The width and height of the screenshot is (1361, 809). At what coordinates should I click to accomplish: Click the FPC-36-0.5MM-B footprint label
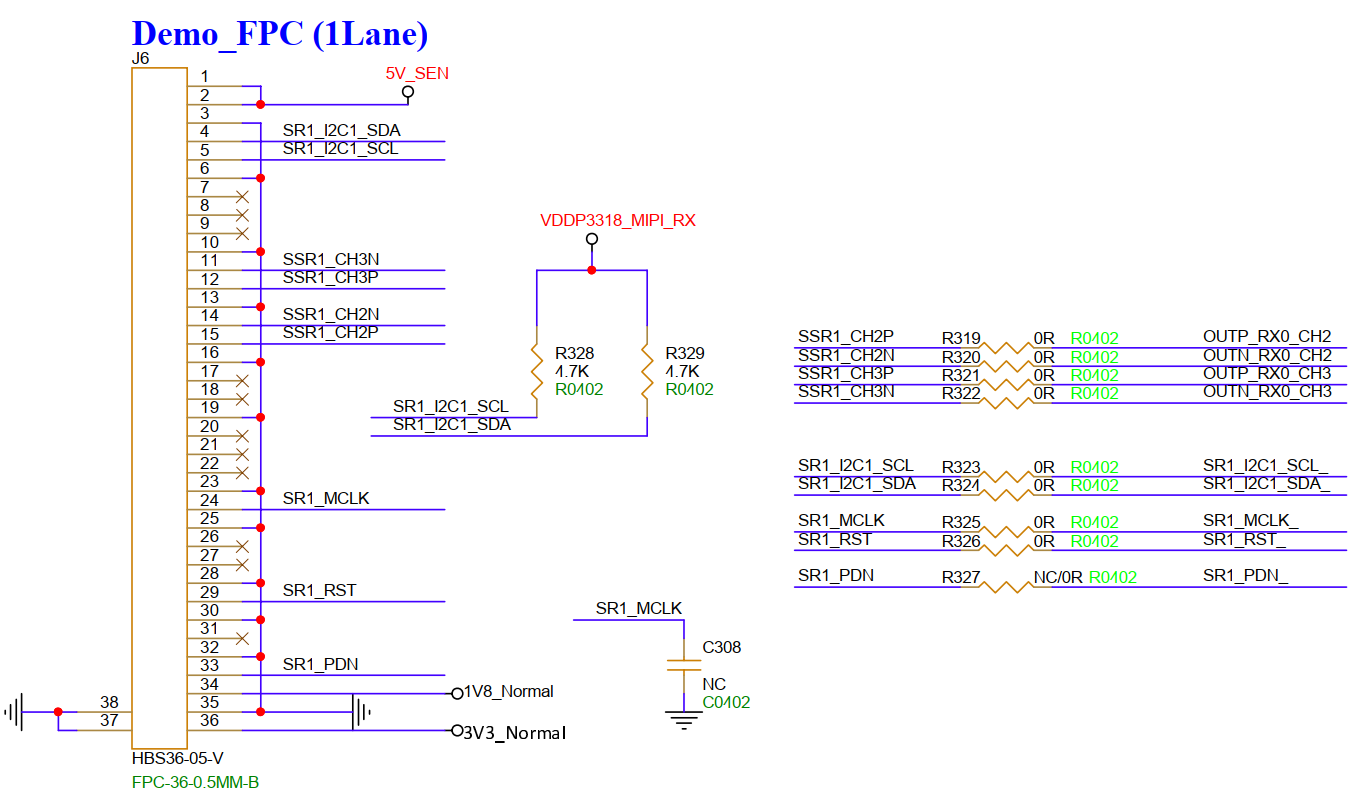(x=195, y=782)
